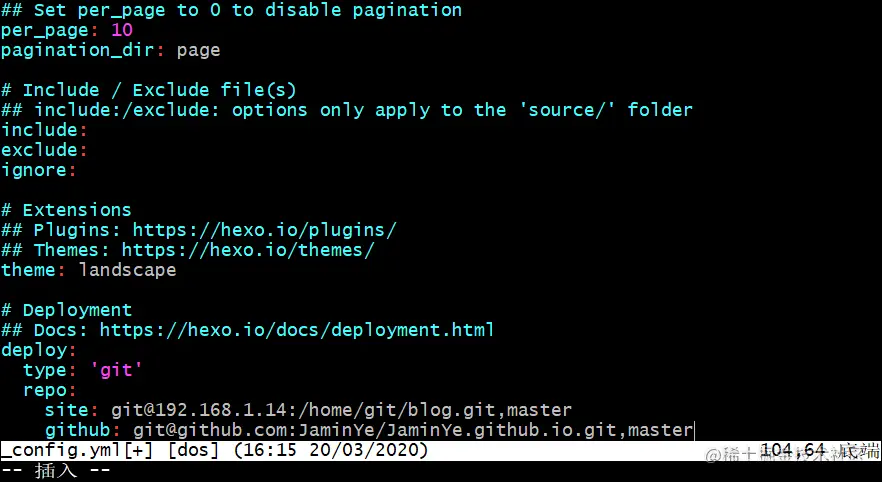882x482 pixels.
Task: Click the [dos] file format indicator
Action: pos(193,451)
